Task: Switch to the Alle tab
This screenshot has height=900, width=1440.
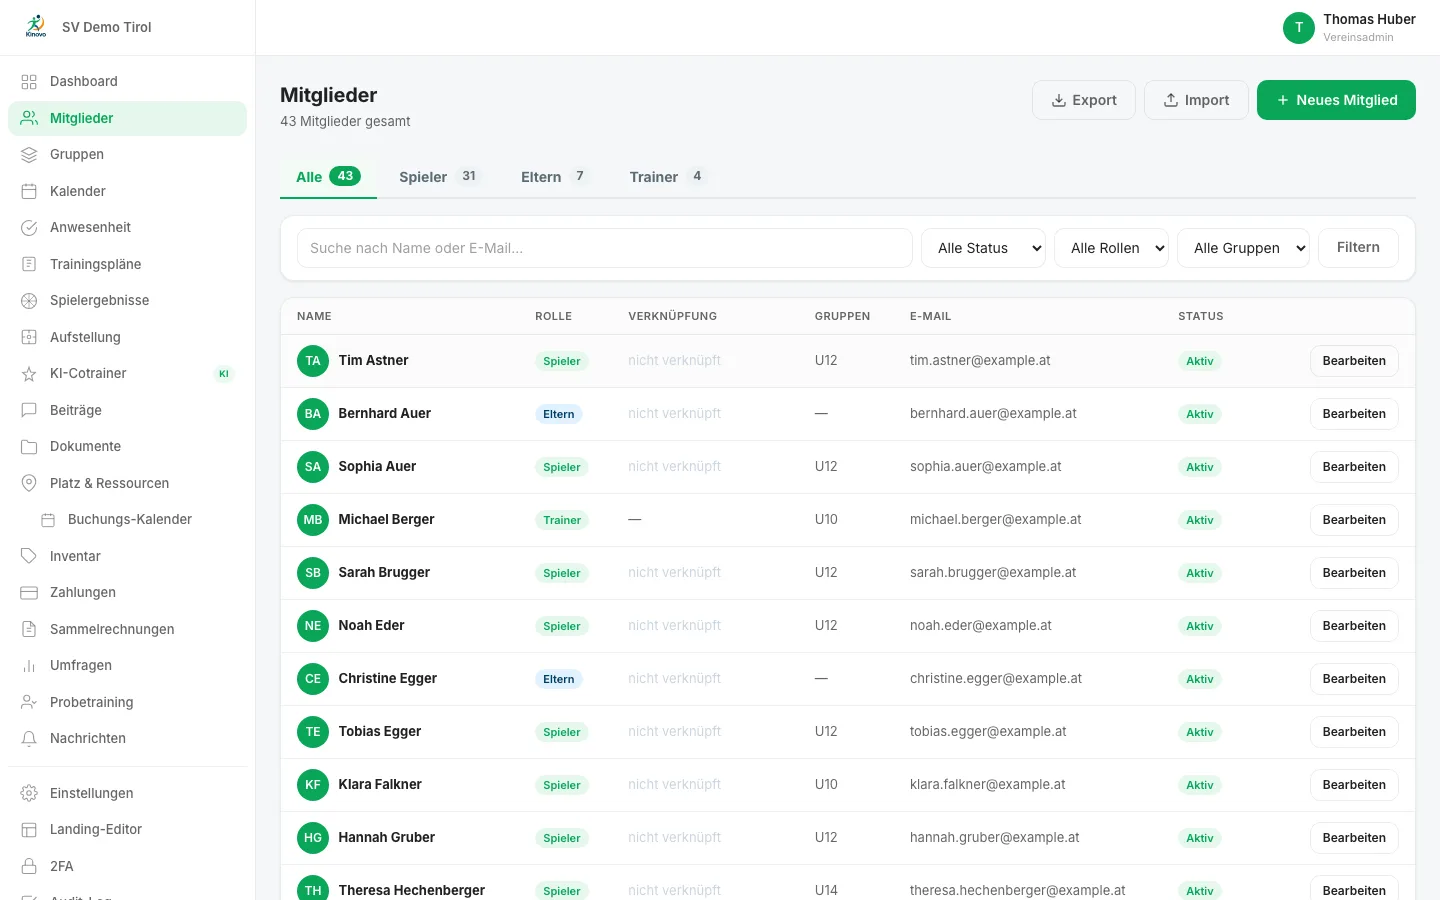Action: (x=328, y=177)
